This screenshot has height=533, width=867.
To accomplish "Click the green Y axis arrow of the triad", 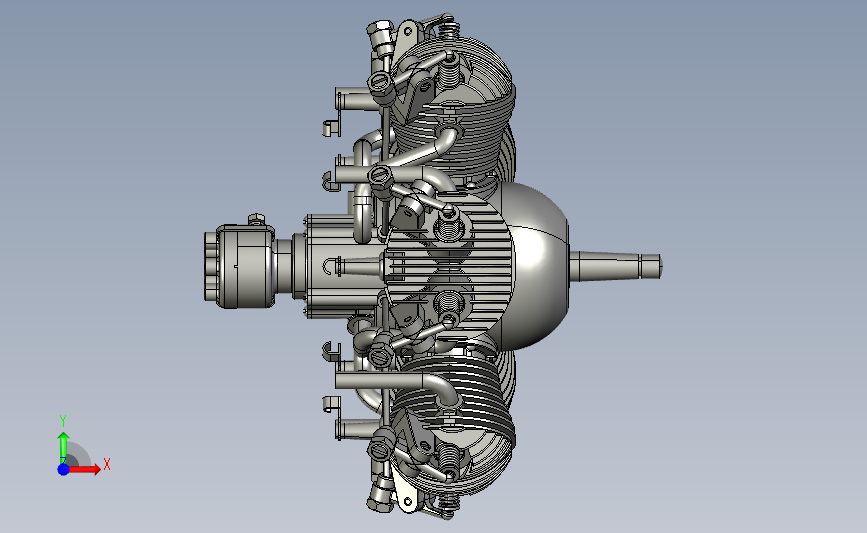I will tap(64, 448).
